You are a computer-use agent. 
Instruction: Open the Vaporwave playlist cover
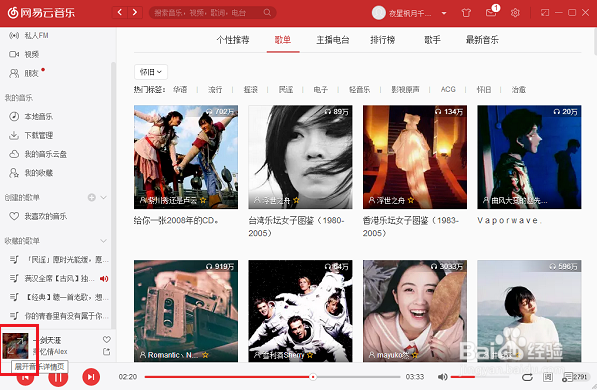[x=529, y=157]
